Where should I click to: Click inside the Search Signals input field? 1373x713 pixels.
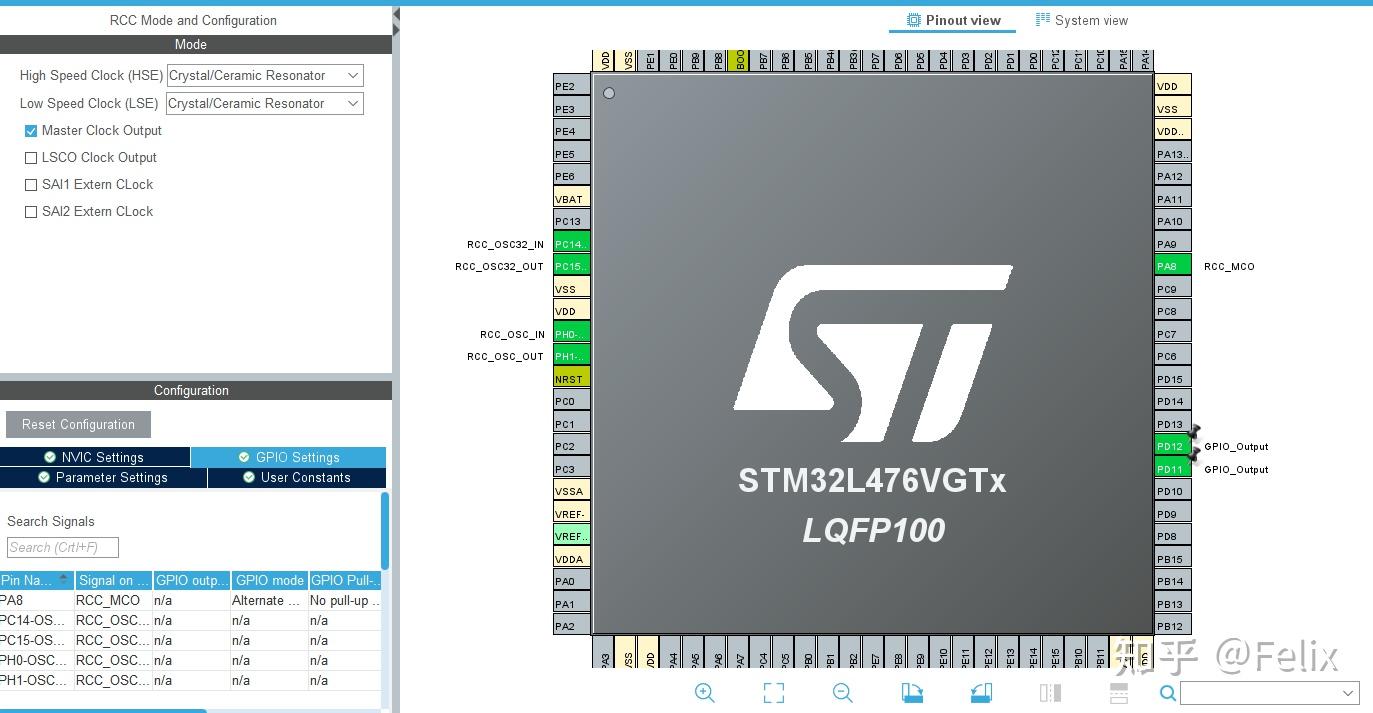click(x=62, y=547)
